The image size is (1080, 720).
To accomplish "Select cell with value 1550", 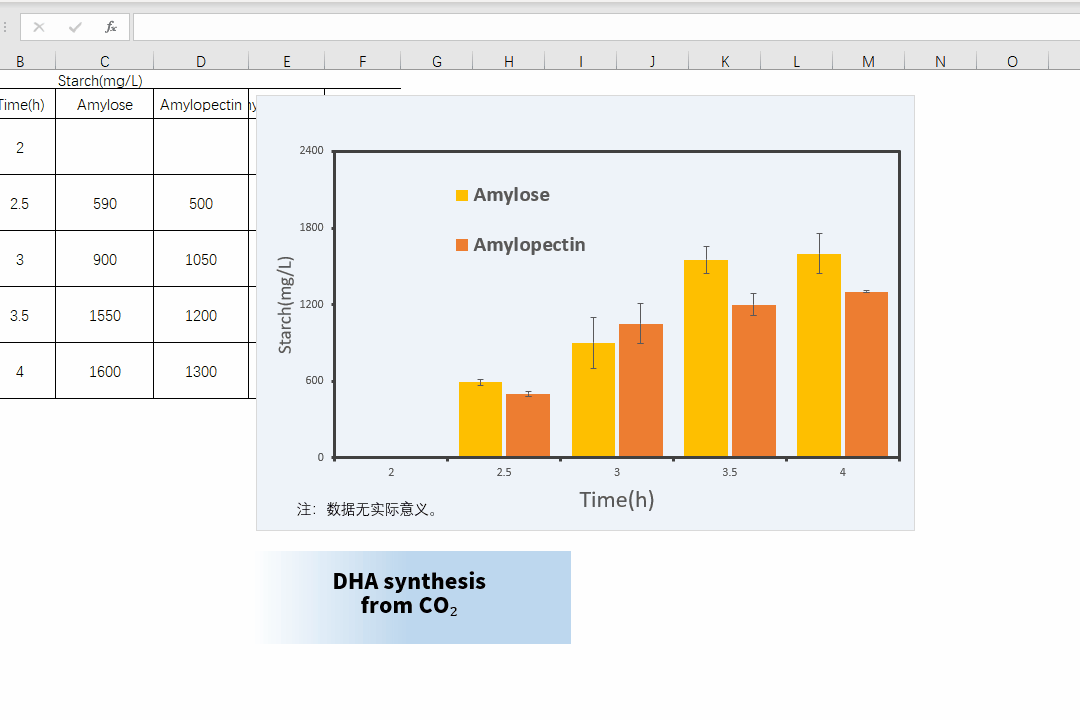I will coord(105,316).
